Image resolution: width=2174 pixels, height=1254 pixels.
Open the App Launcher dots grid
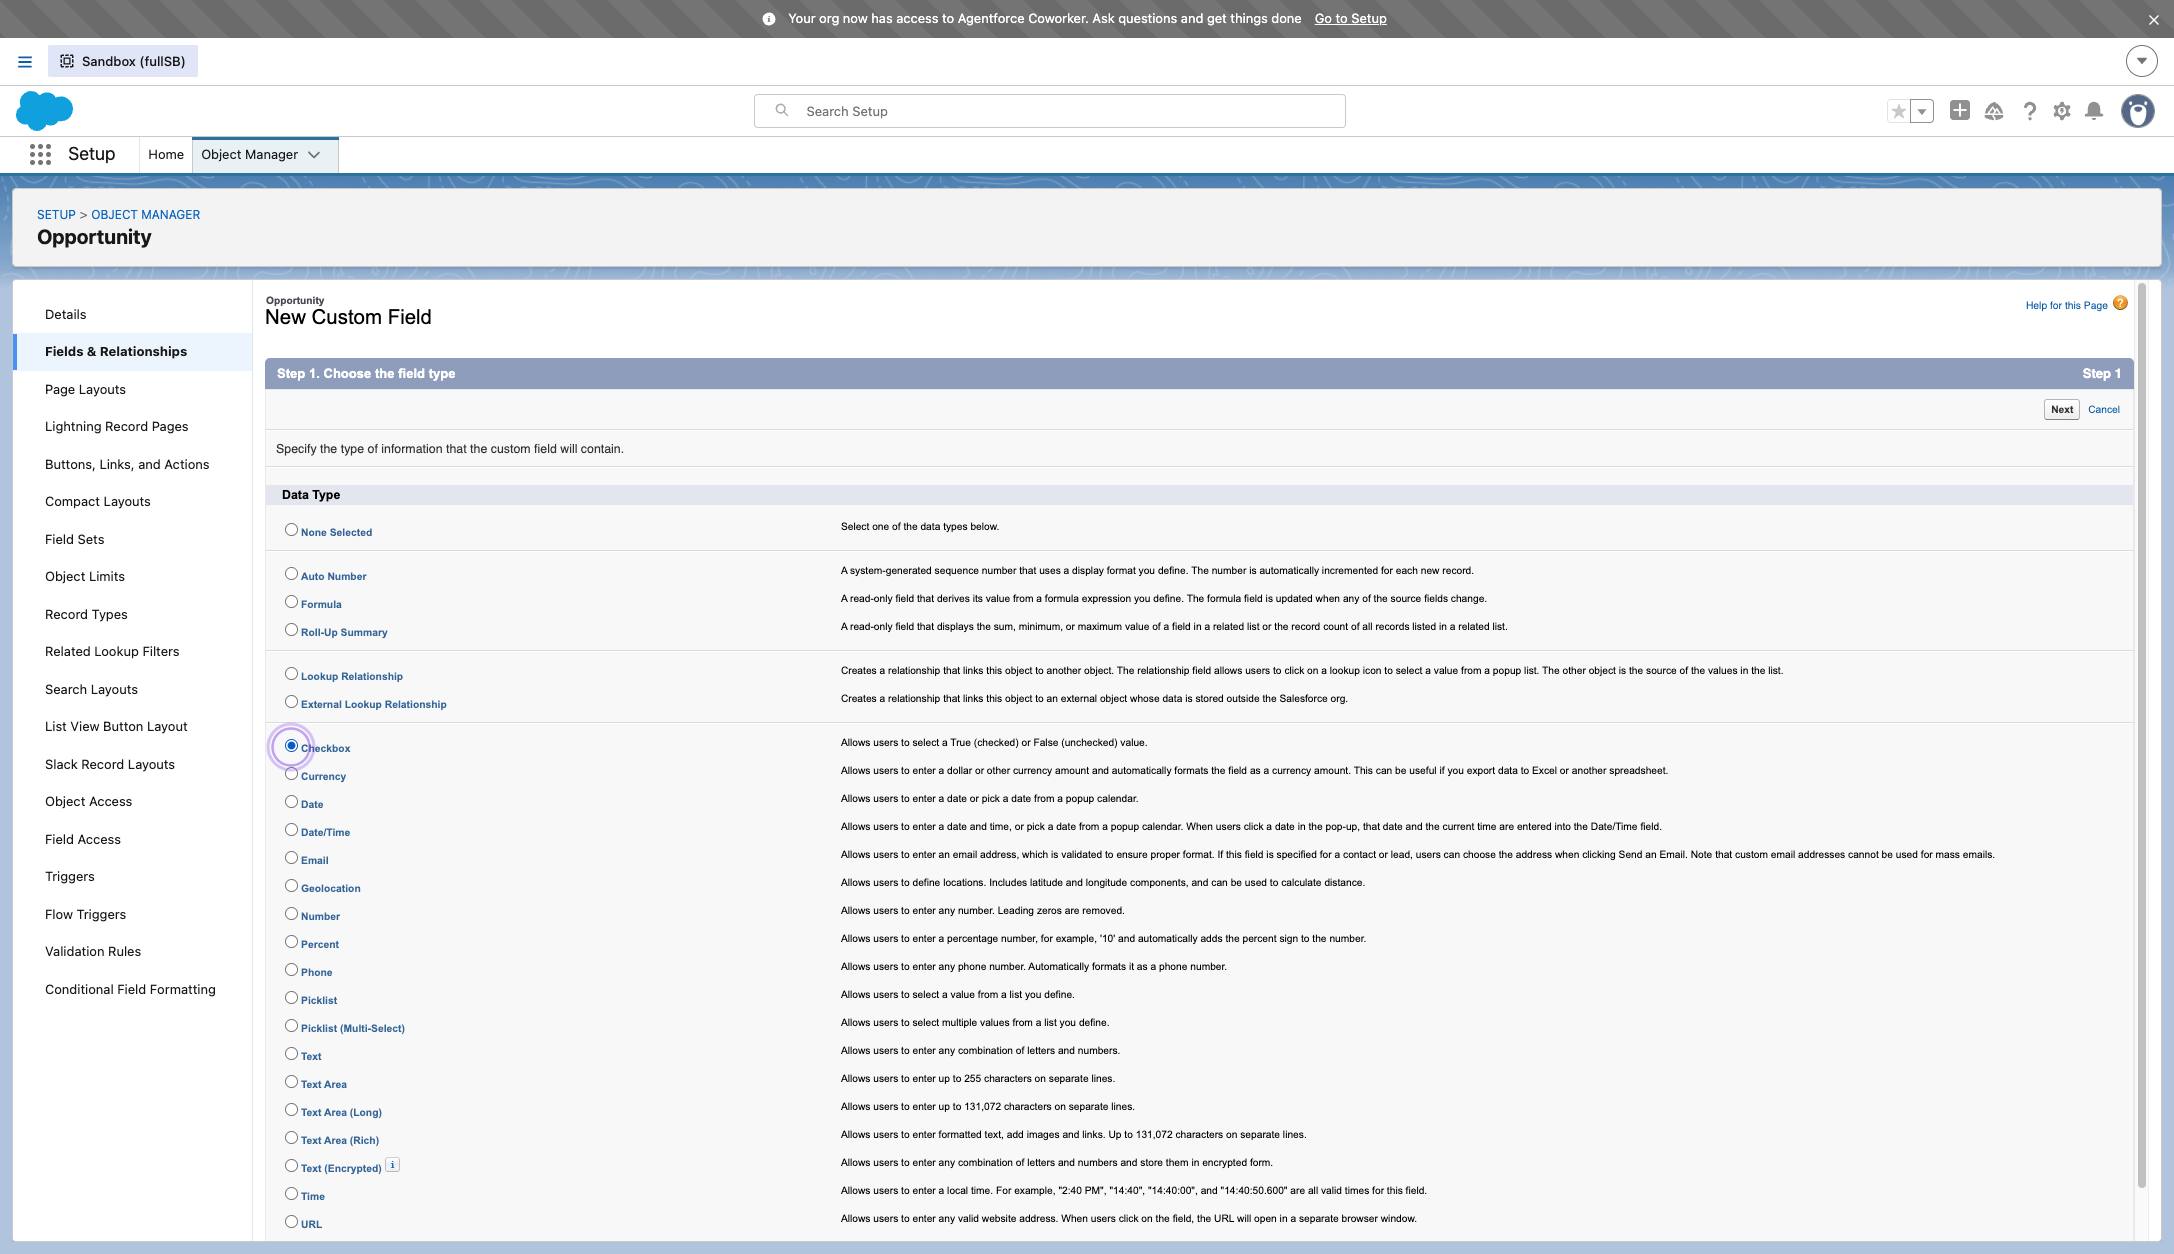[40, 154]
